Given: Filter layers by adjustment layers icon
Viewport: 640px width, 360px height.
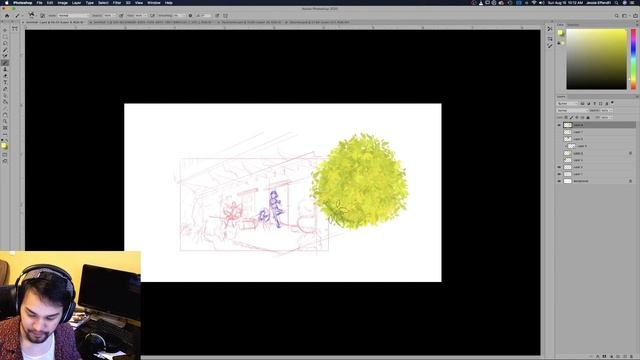Looking at the screenshot, I should [588, 104].
